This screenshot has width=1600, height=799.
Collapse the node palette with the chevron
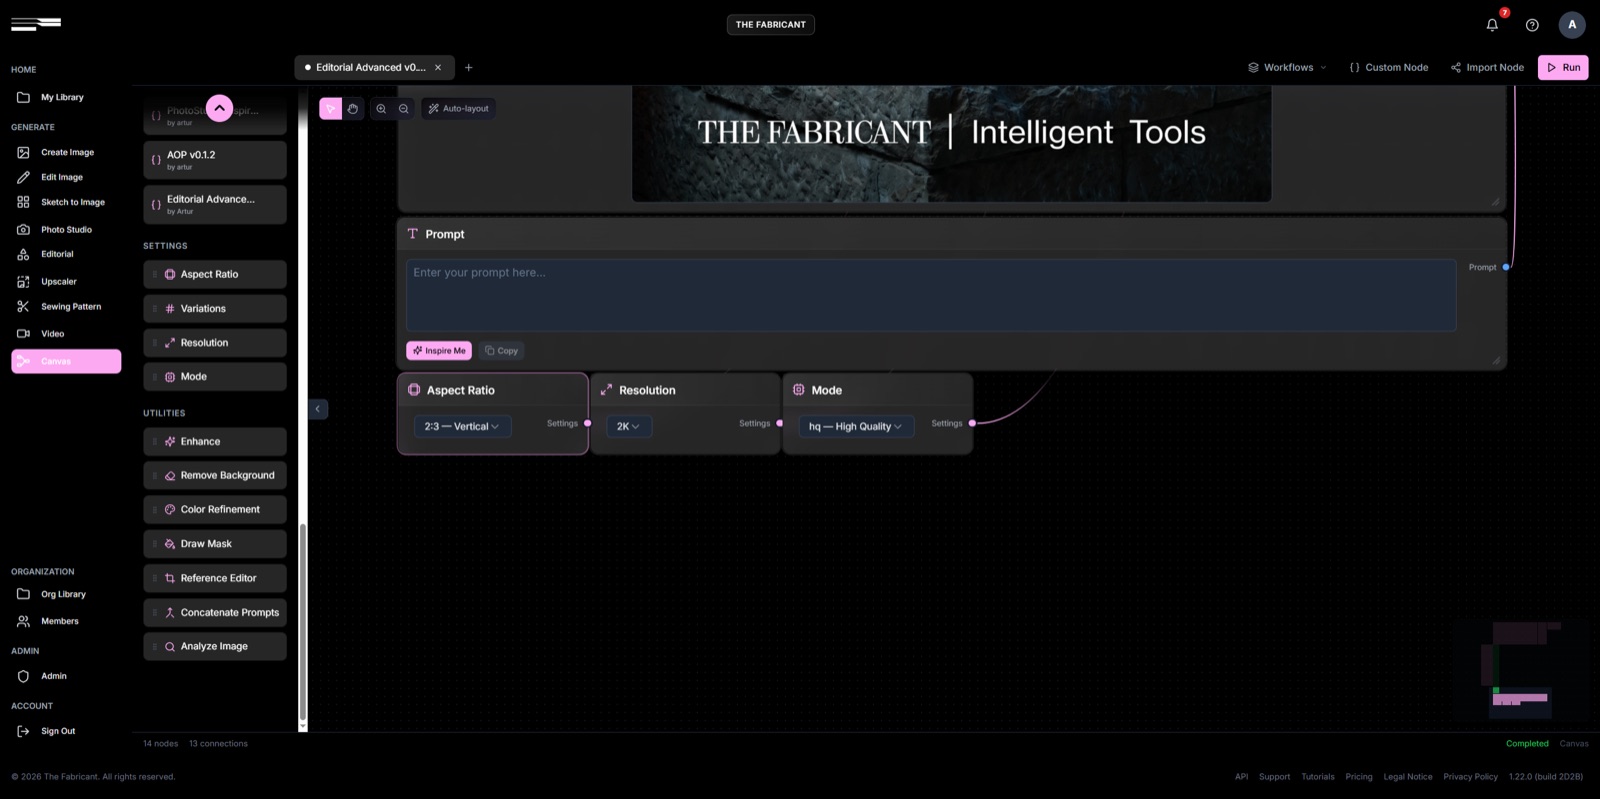point(318,409)
